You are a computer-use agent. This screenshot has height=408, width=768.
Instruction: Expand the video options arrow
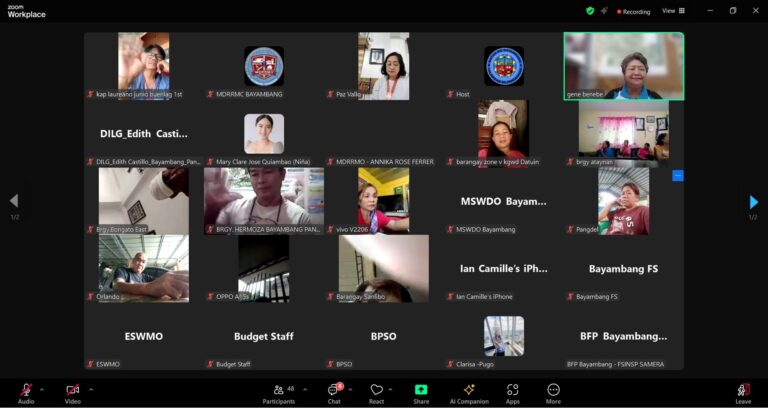(91, 389)
